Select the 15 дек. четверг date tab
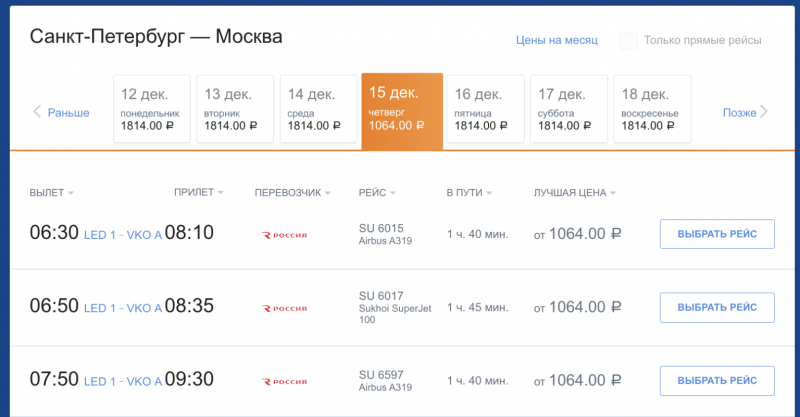The height and width of the screenshot is (417, 800). pos(402,111)
